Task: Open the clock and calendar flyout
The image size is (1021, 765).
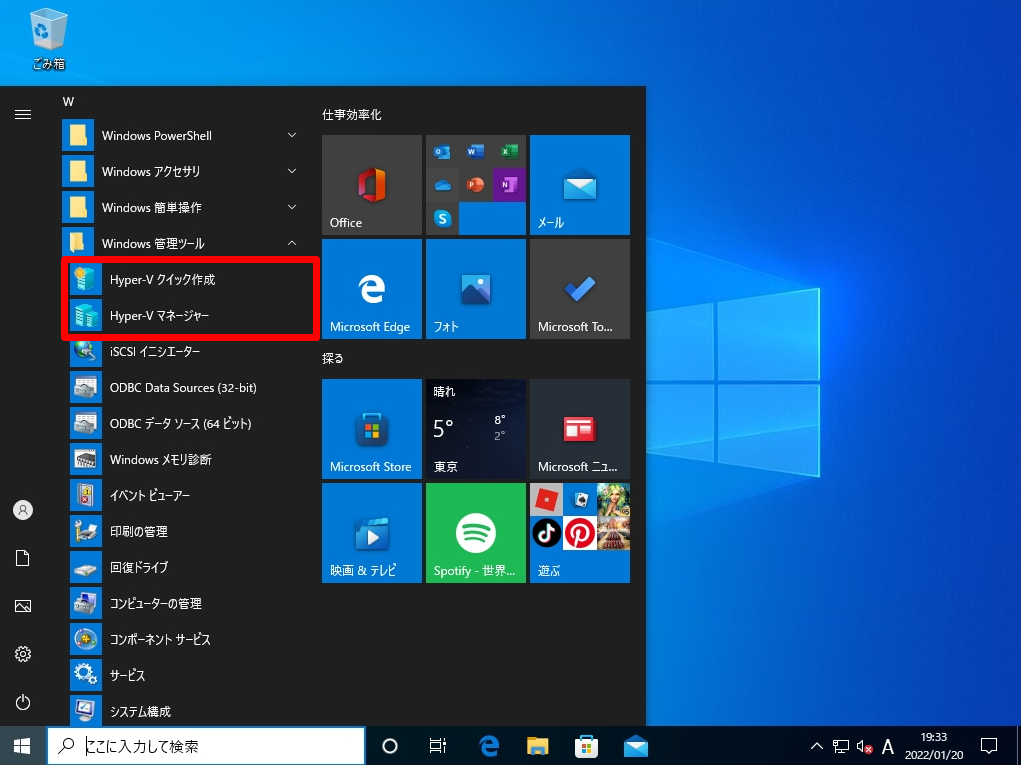Action: [934, 746]
